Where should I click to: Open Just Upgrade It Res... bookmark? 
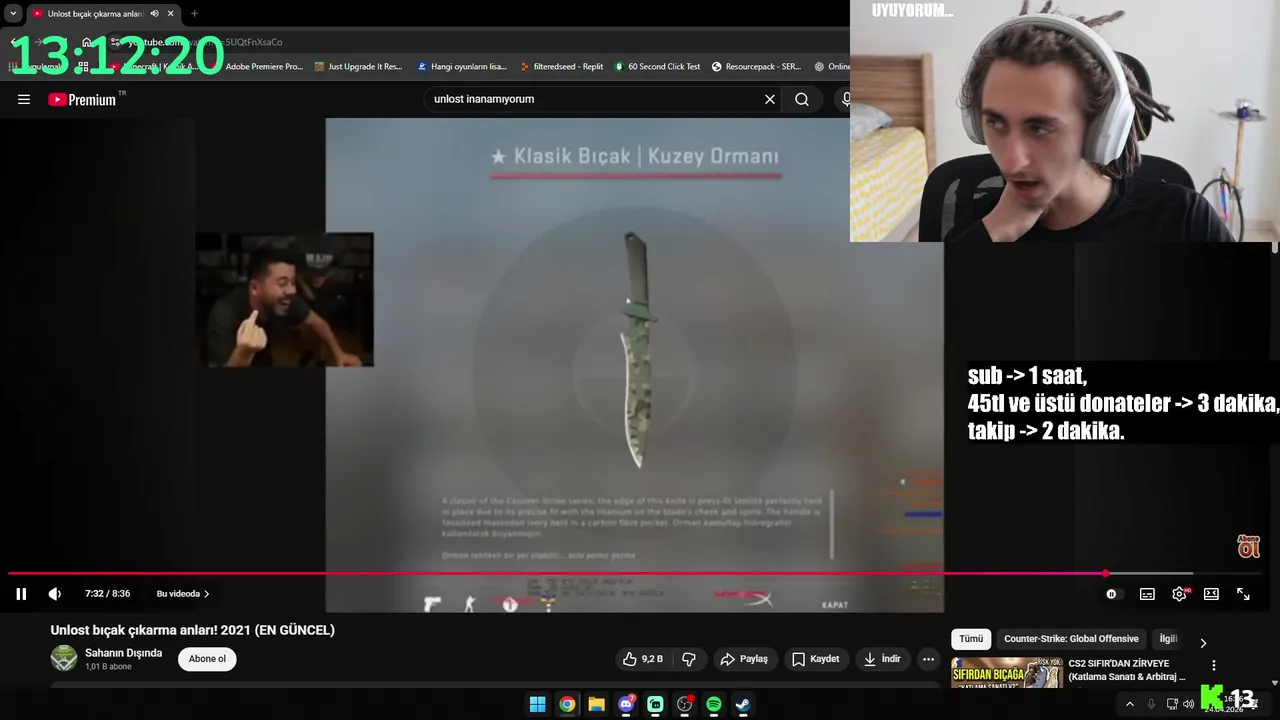tap(358, 67)
